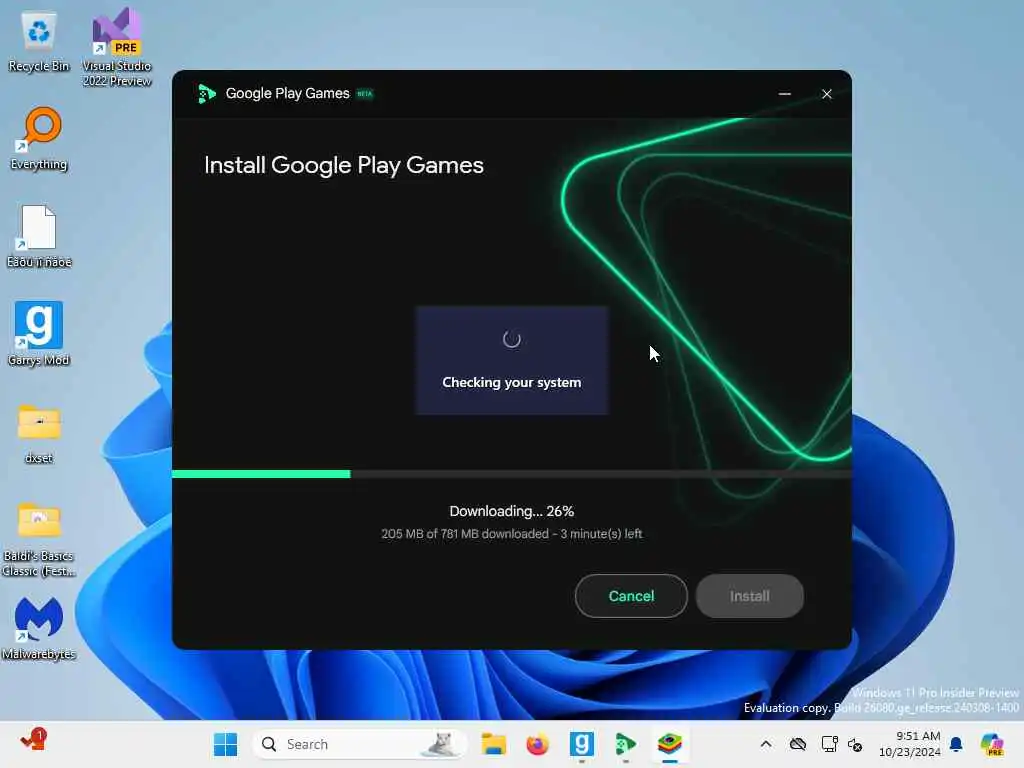Click the 'Checking your system' panel

click(511, 360)
